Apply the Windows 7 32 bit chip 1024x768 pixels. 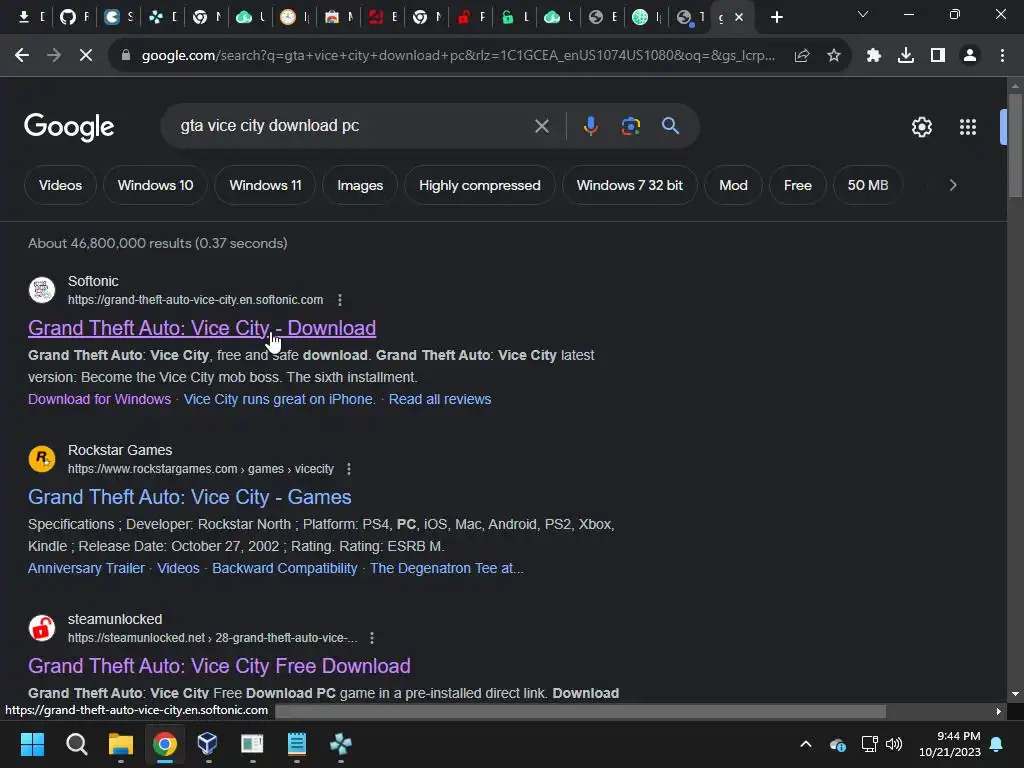tap(630, 185)
